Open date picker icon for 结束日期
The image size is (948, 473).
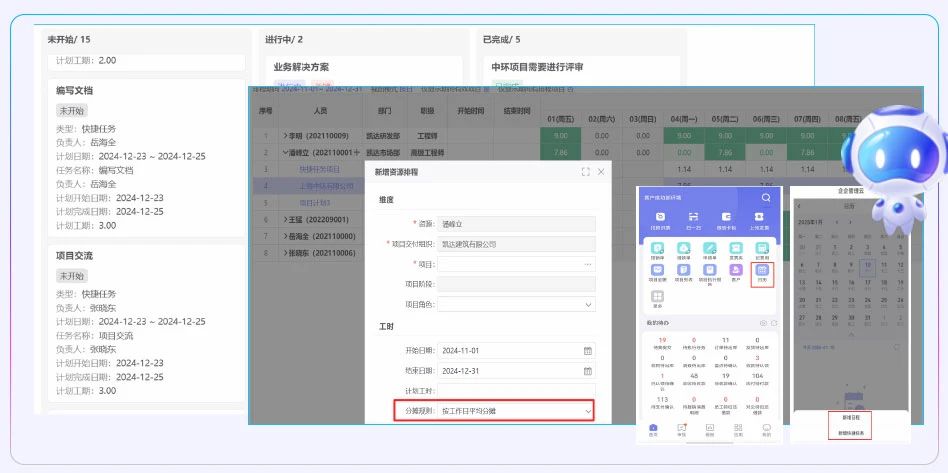(588, 370)
